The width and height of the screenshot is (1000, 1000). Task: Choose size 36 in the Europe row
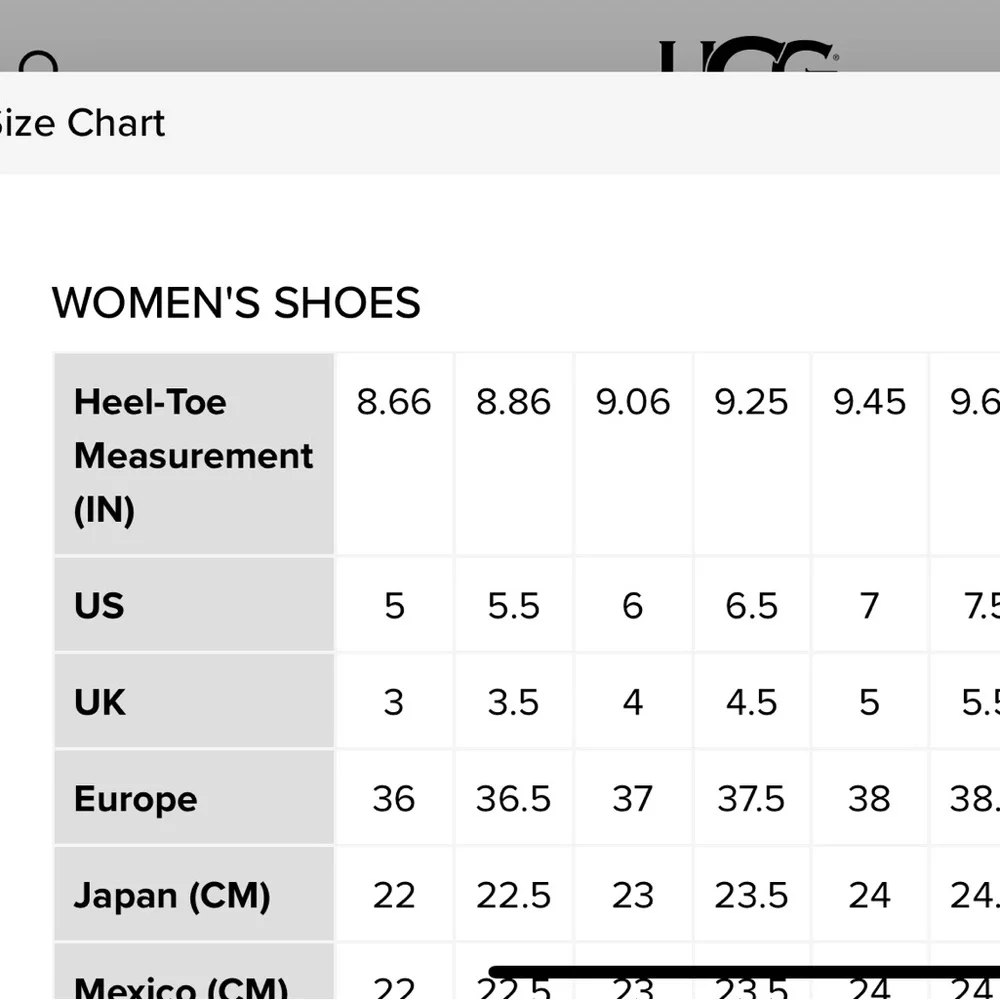tap(394, 798)
